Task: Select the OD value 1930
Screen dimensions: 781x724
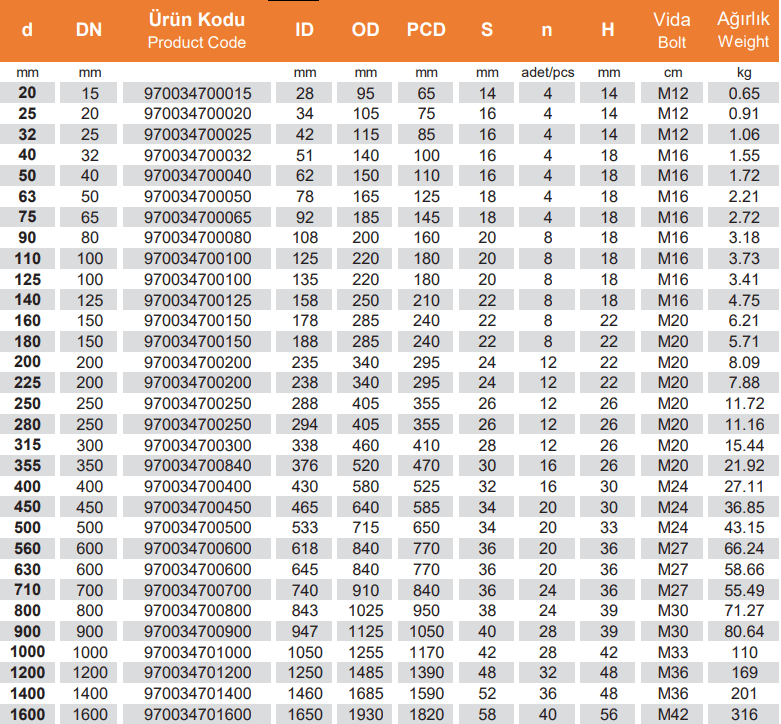Action: pyautogui.click(x=366, y=714)
